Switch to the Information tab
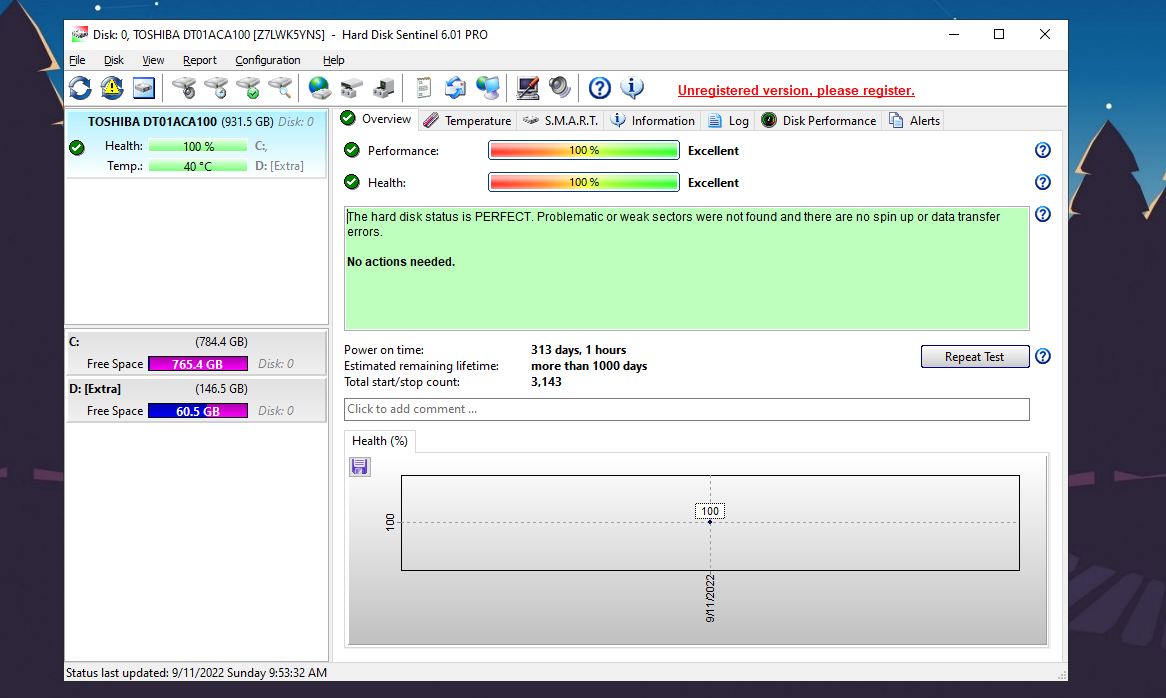 [x=652, y=120]
